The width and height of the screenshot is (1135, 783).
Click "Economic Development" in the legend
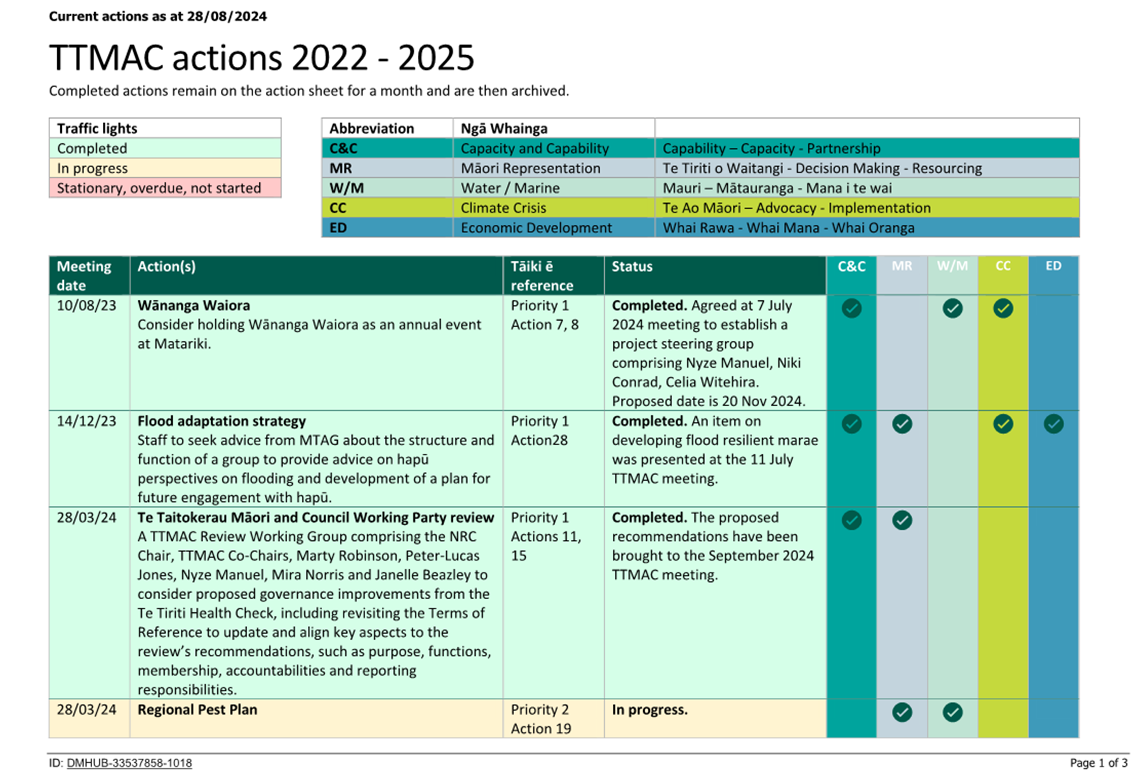(536, 227)
